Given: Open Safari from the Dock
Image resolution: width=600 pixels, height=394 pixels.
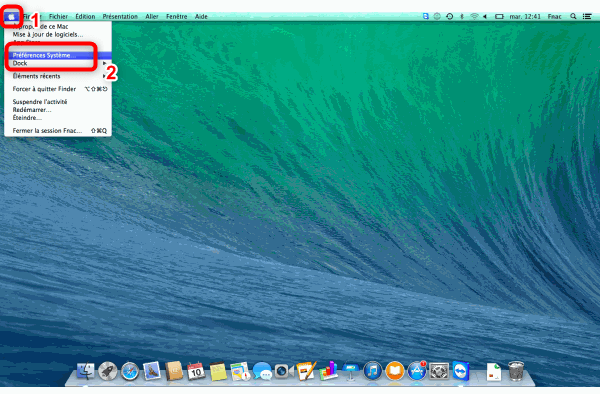Looking at the screenshot, I should 130,371.
